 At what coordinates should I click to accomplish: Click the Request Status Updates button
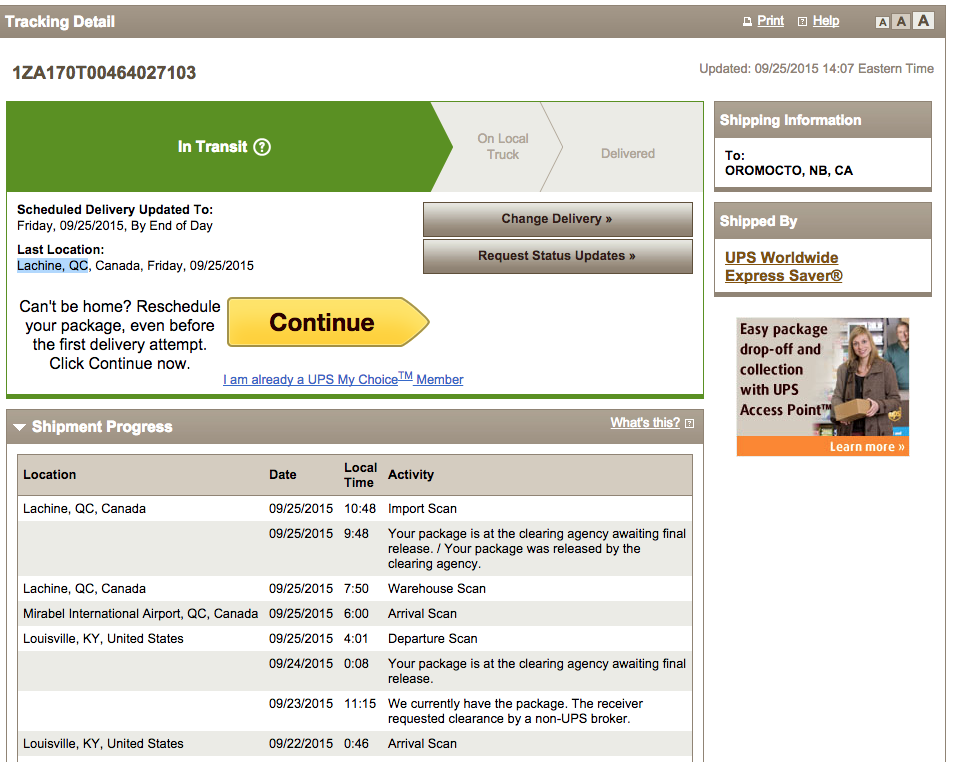point(557,256)
